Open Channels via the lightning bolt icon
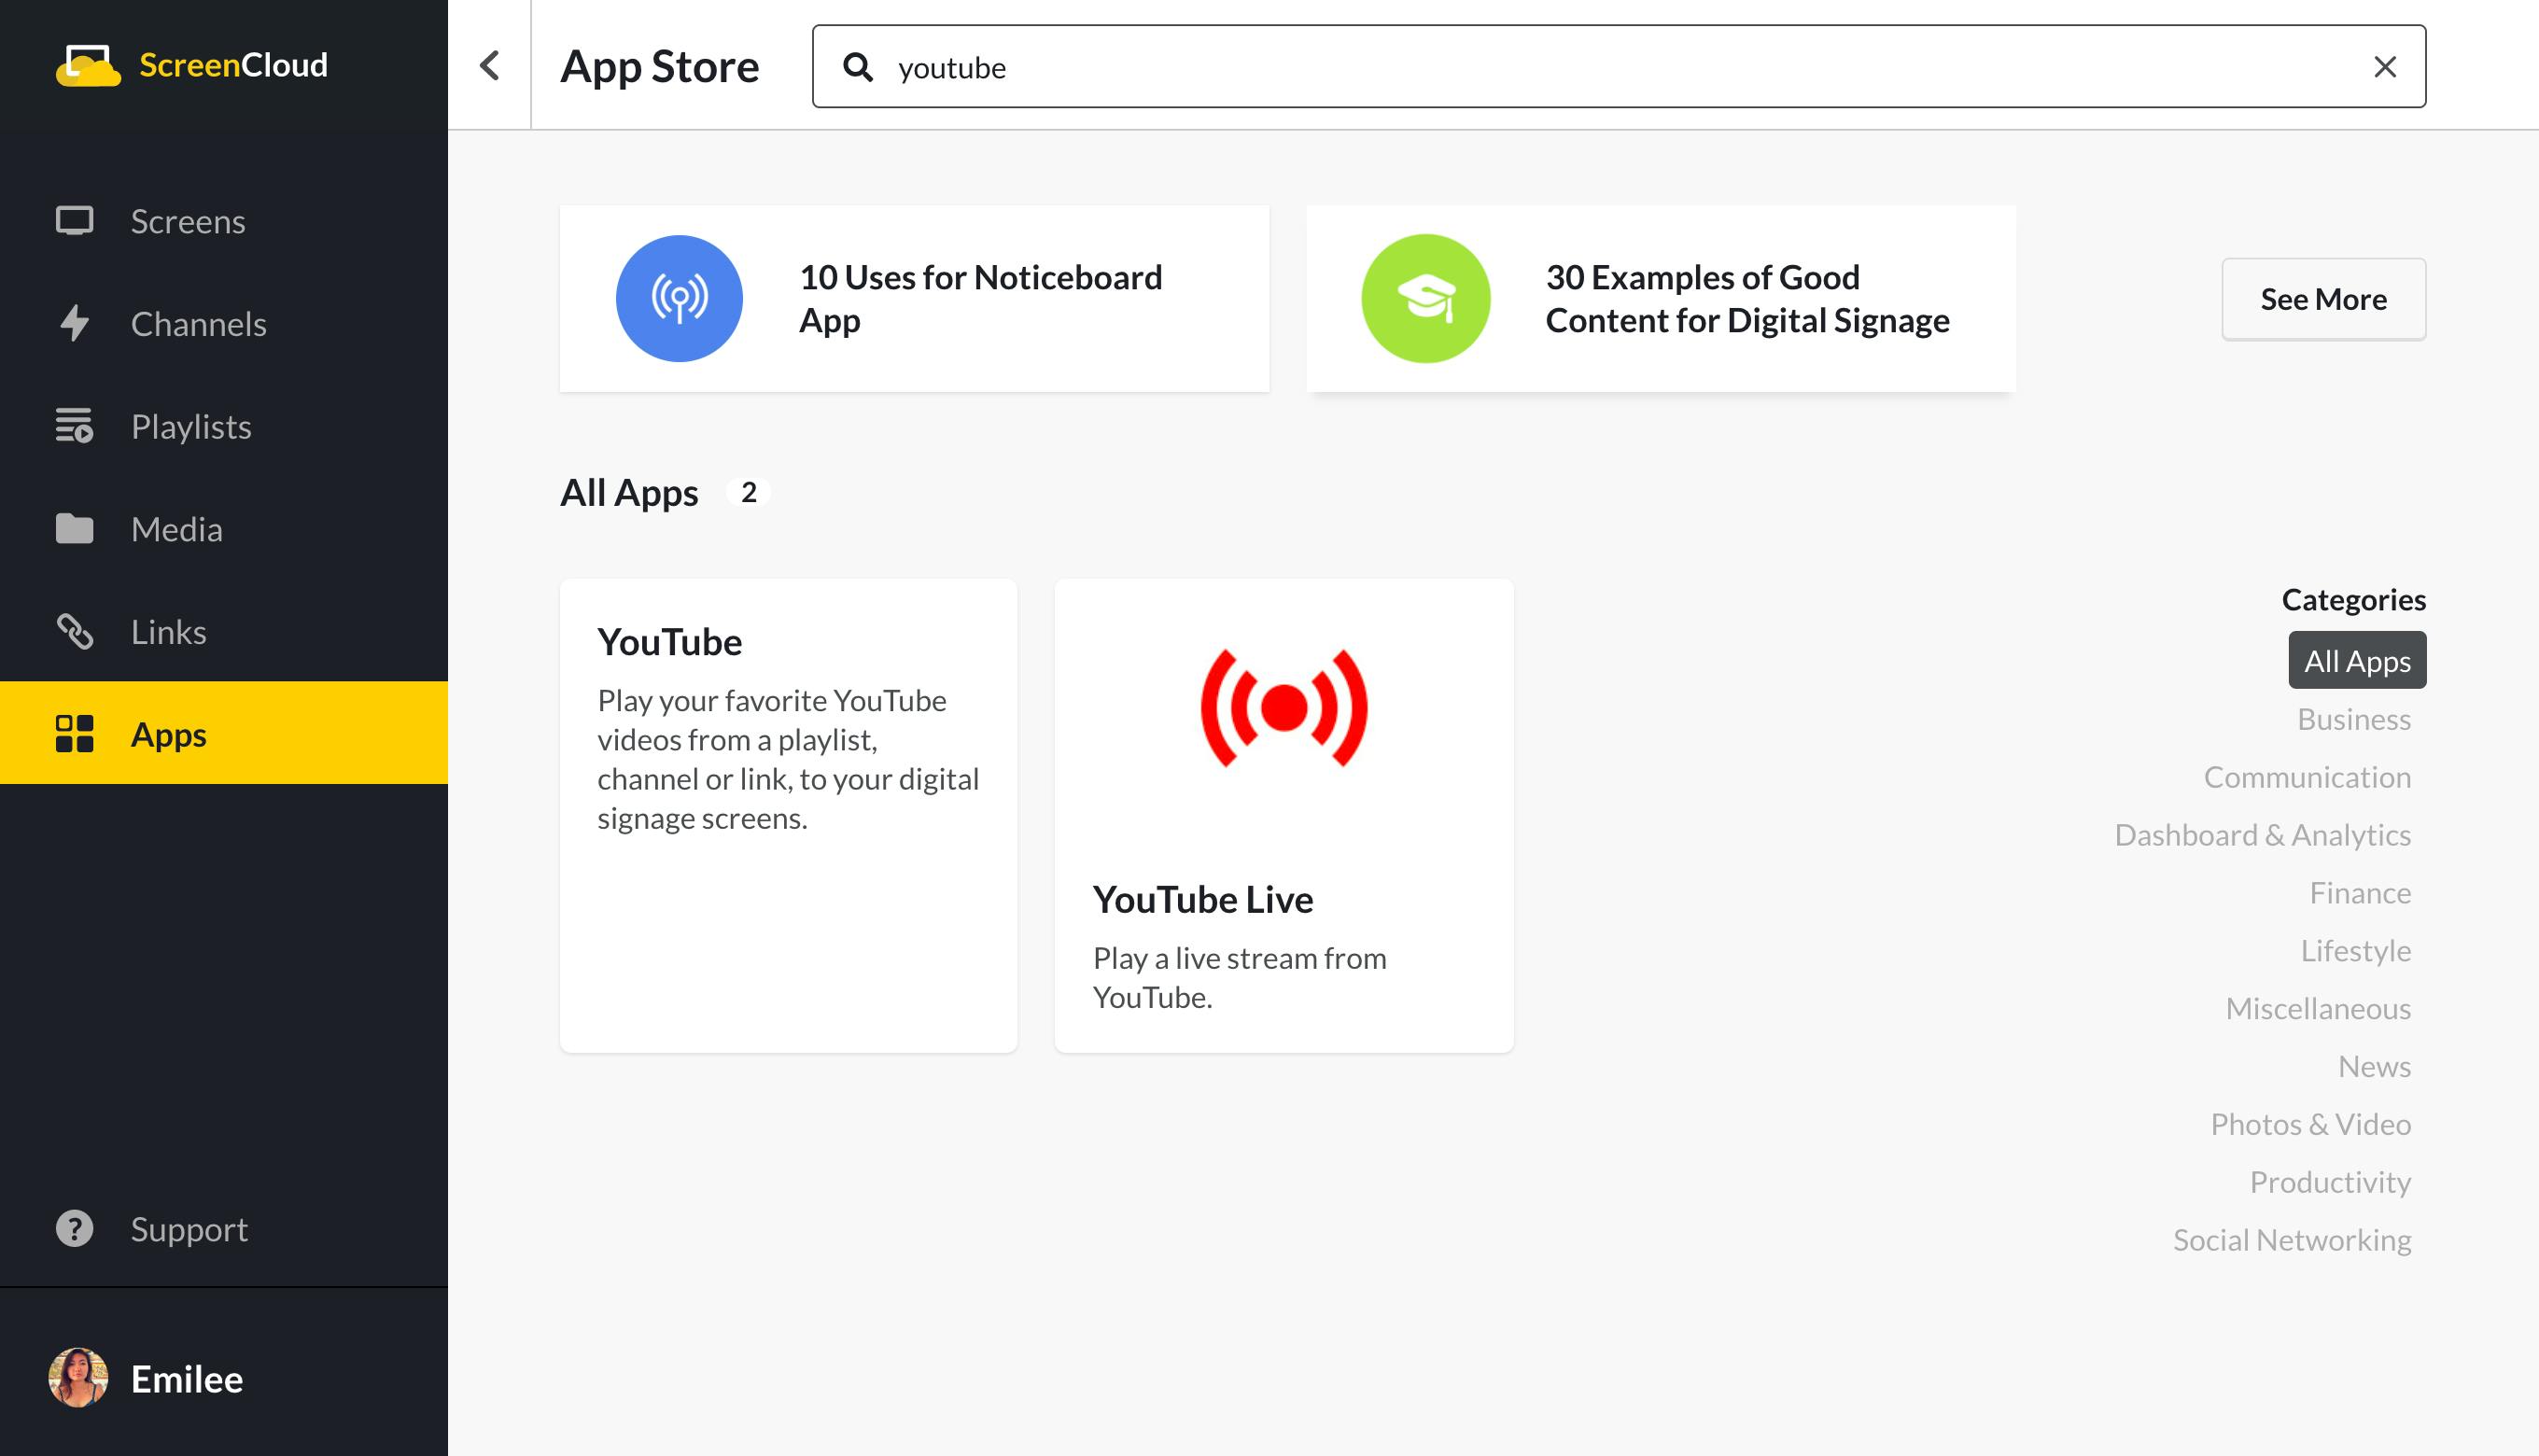 coord(74,323)
